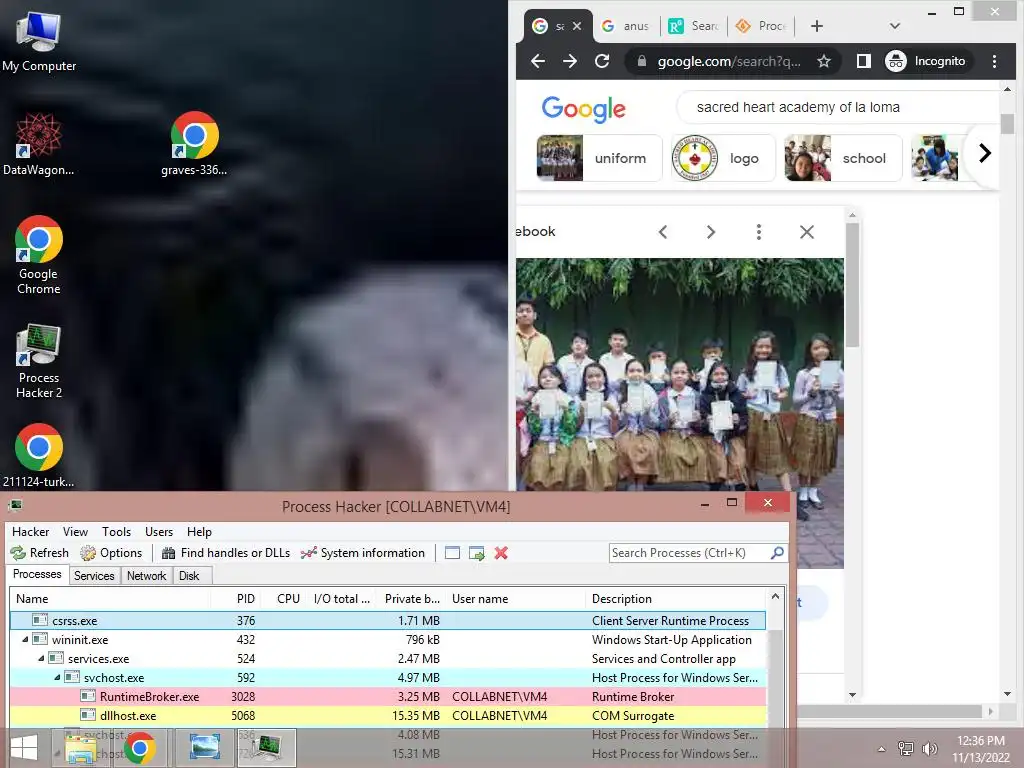This screenshot has height=768, width=1024.
Task: Select the 'school' image filter chip
Action: point(842,157)
